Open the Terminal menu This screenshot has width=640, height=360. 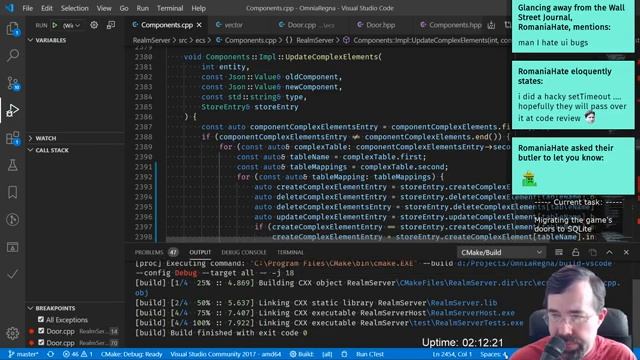click(170, 8)
